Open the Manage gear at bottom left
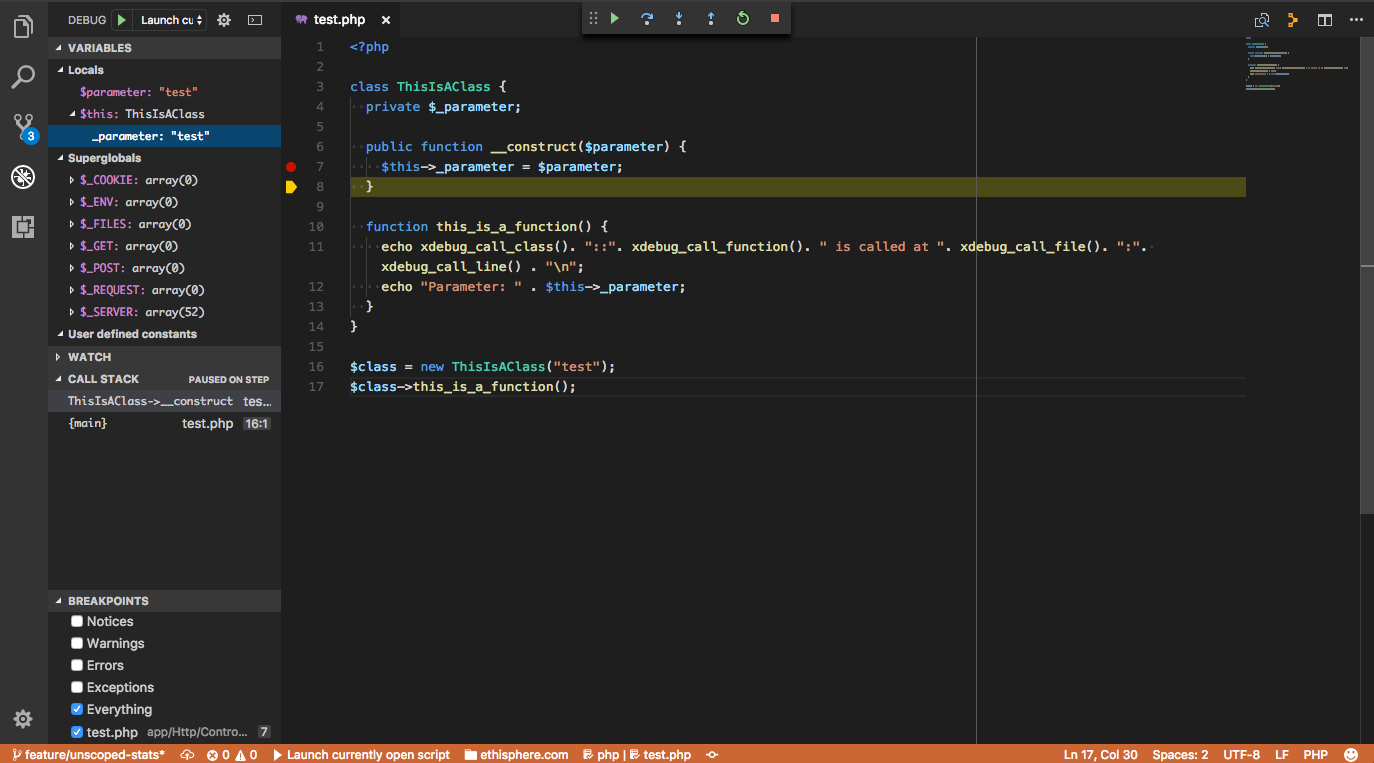This screenshot has height=763, width=1374. coord(23,719)
